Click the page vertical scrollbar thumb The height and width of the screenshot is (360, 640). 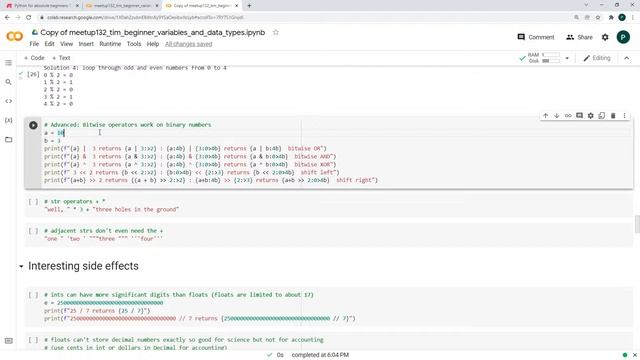tap(637, 224)
